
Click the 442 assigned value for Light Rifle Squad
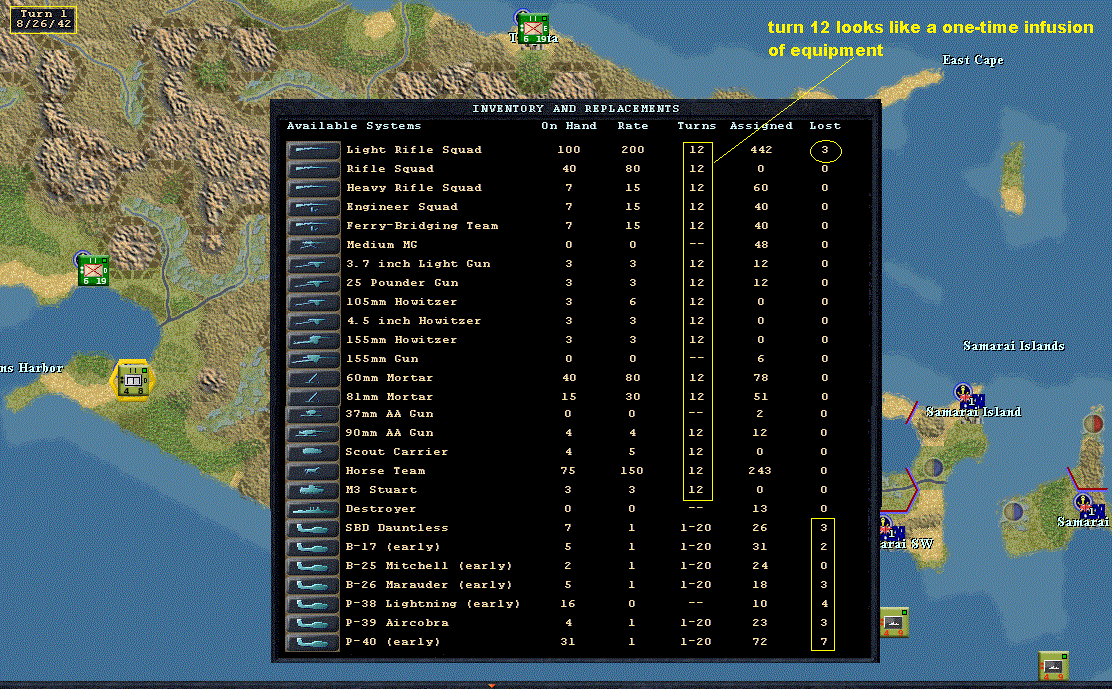tap(761, 150)
